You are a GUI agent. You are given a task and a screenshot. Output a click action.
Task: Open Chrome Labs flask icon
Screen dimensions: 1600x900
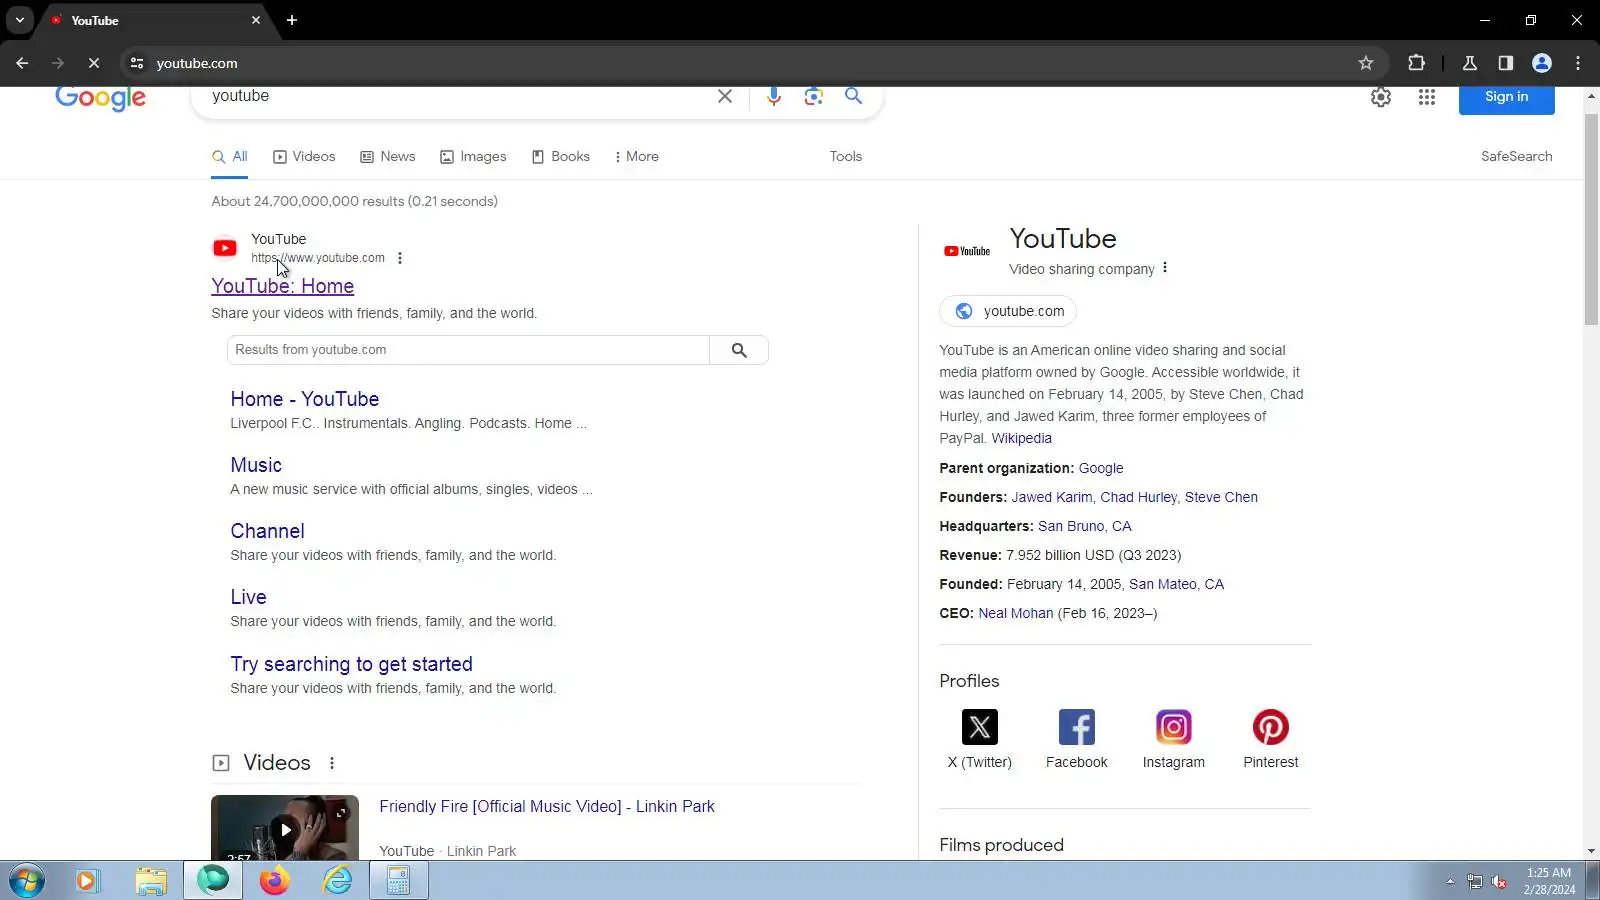click(x=1470, y=63)
